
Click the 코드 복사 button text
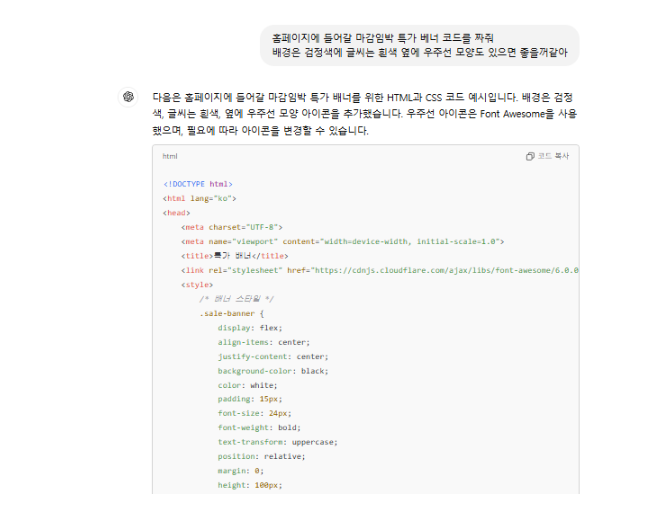[553, 156]
